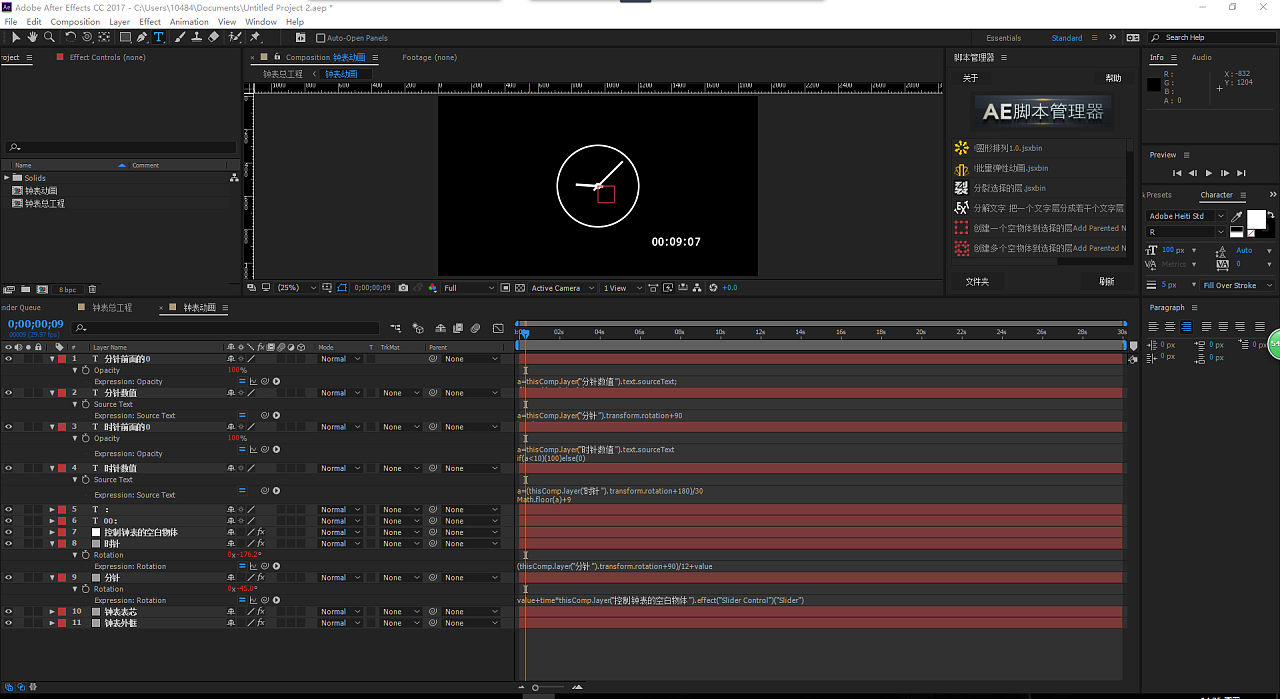Image resolution: width=1280 pixels, height=699 pixels.
Task: Open the Graph Editor in the timeline
Action: [x=498, y=327]
